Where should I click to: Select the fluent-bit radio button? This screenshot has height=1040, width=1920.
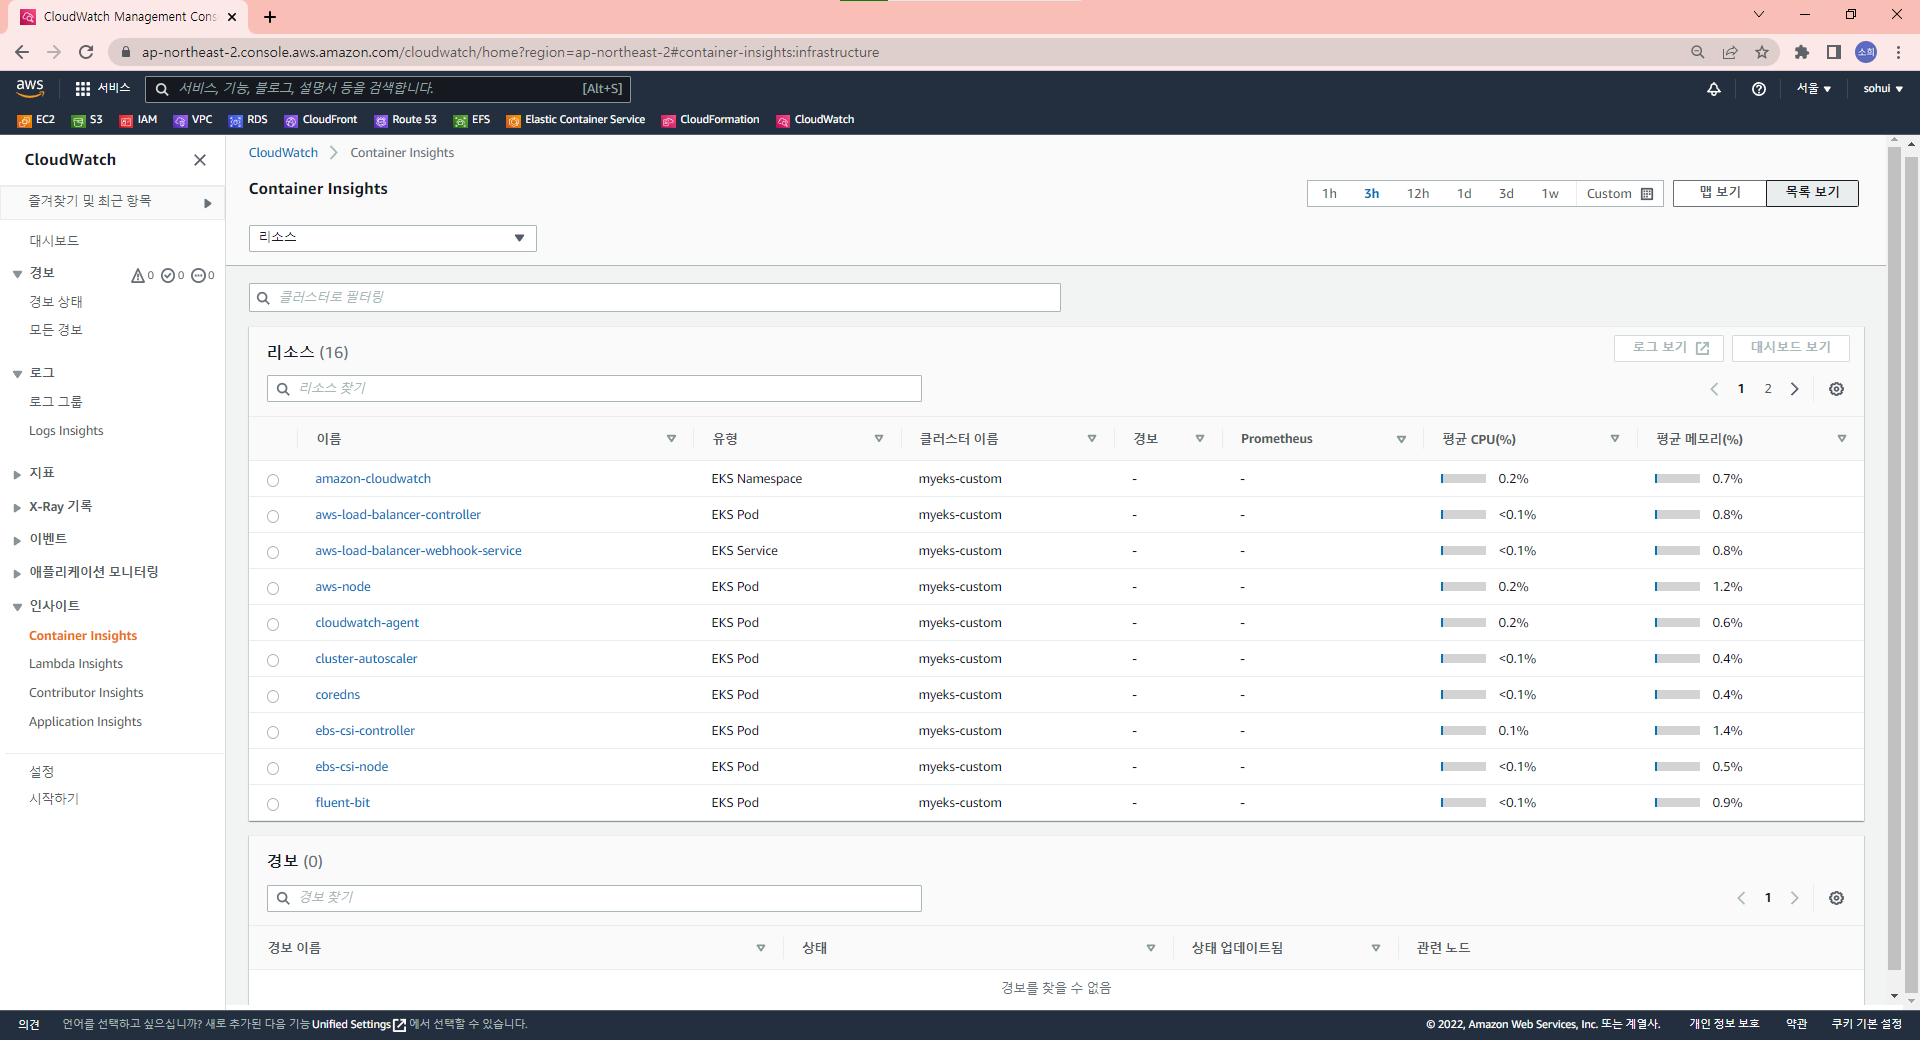pos(273,804)
